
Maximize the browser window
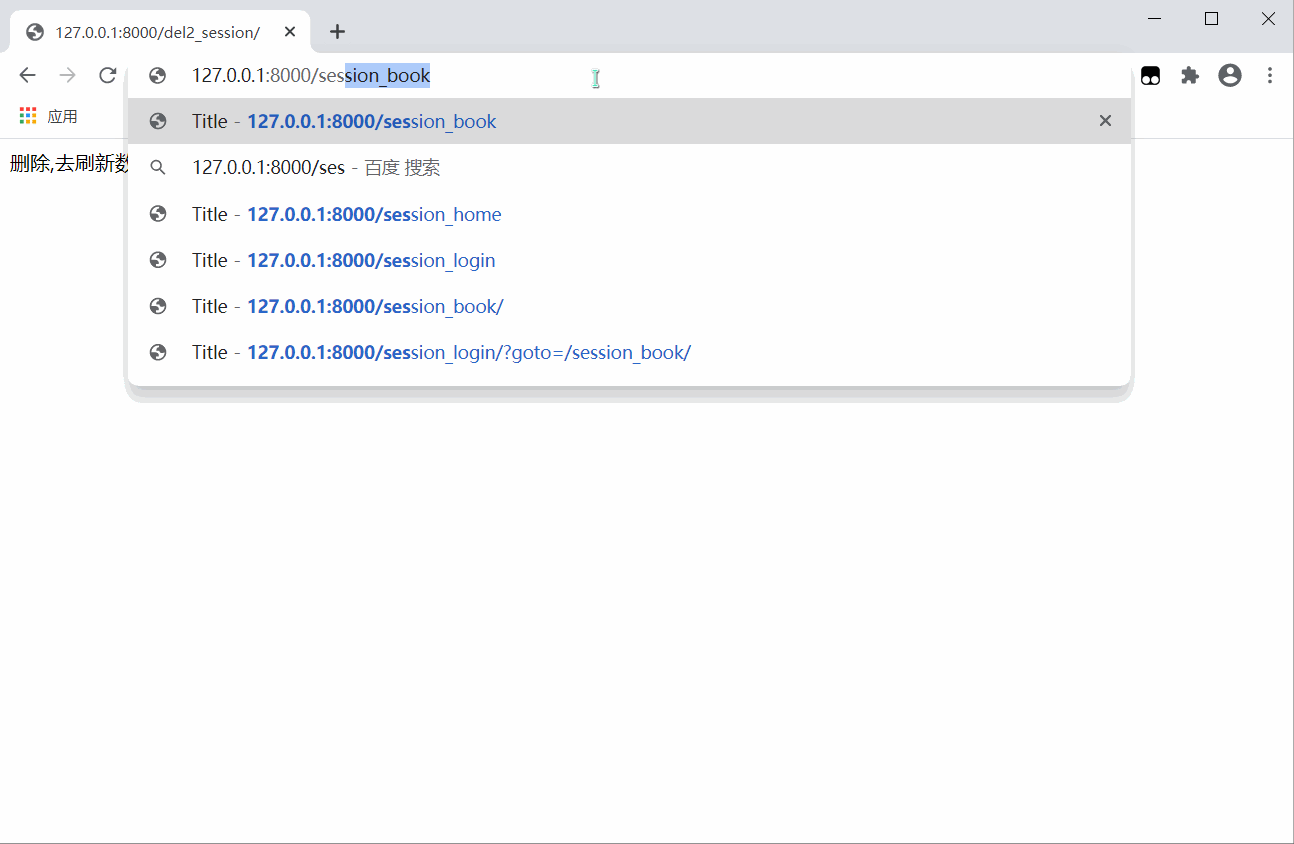[x=1211, y=18]
